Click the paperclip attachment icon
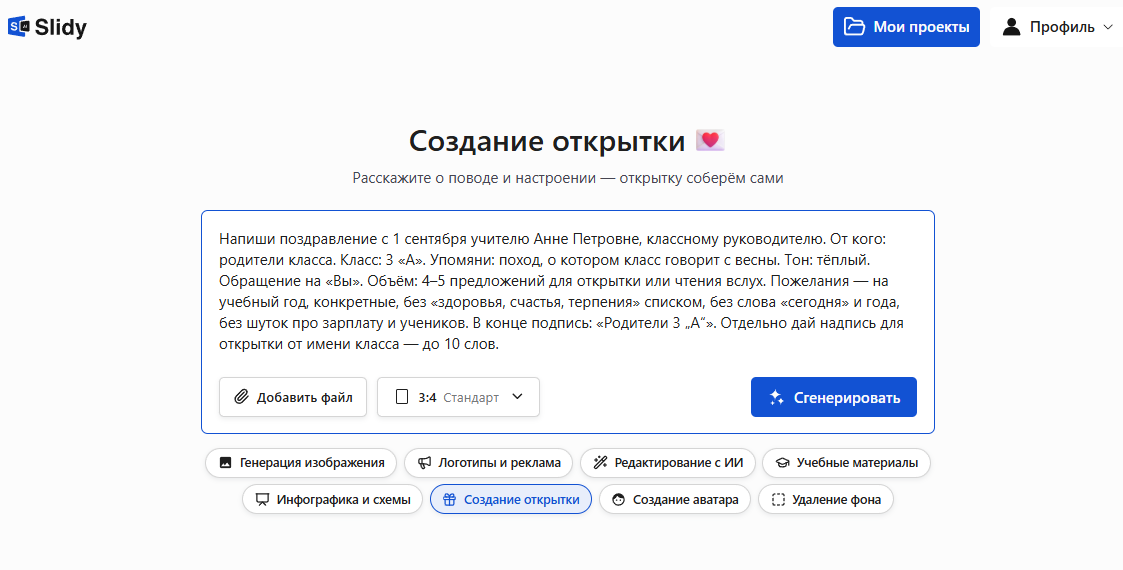 [x=242, y=397]
